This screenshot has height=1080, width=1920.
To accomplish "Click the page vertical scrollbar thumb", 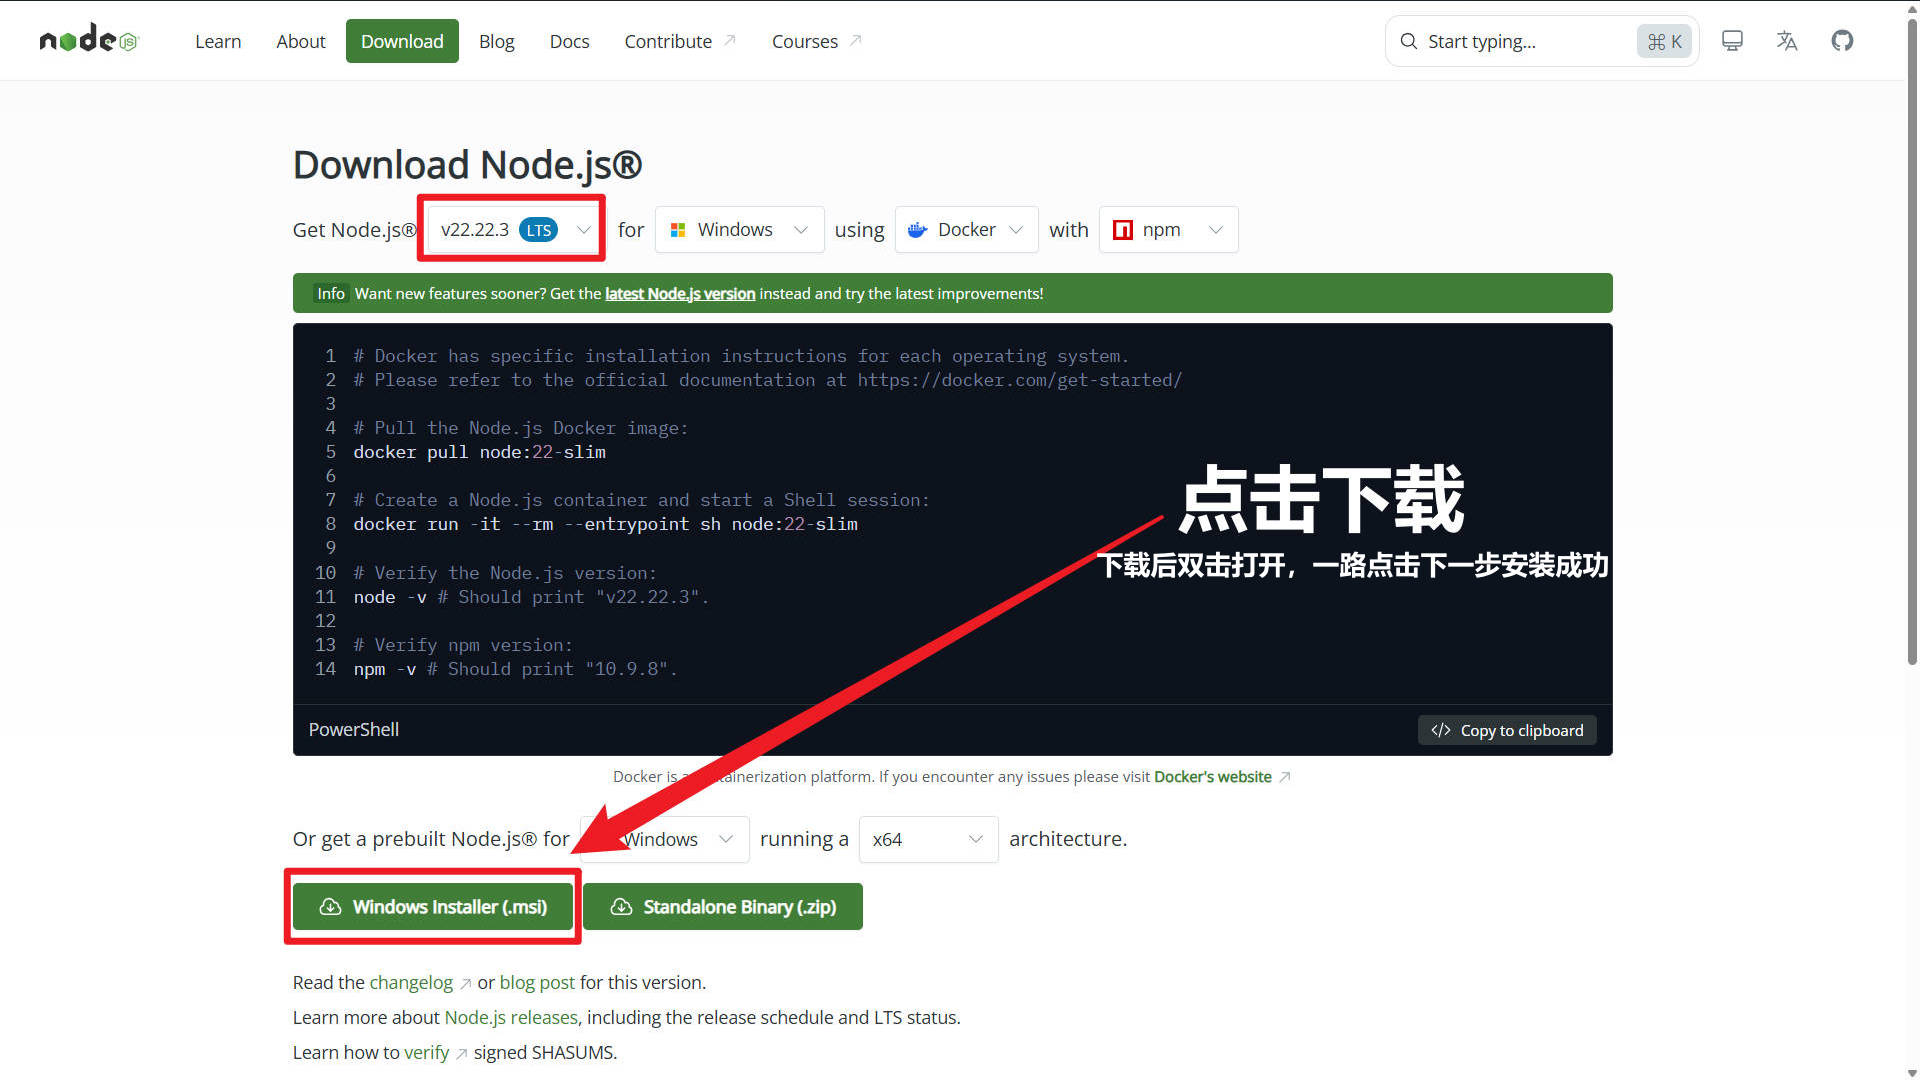I will (x=1911, y=340).
